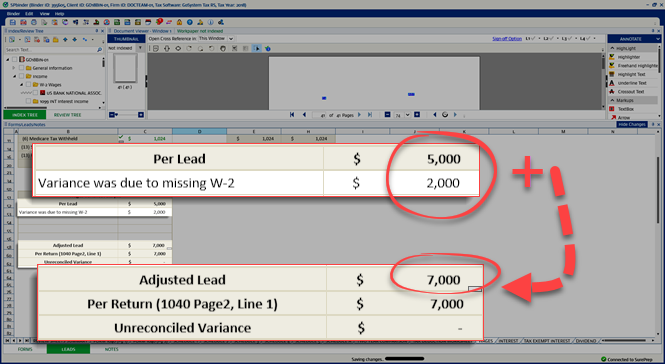Collapse the W-2 Wages folder node
Screen dimensions: 665x364
(x=21, y=84)
